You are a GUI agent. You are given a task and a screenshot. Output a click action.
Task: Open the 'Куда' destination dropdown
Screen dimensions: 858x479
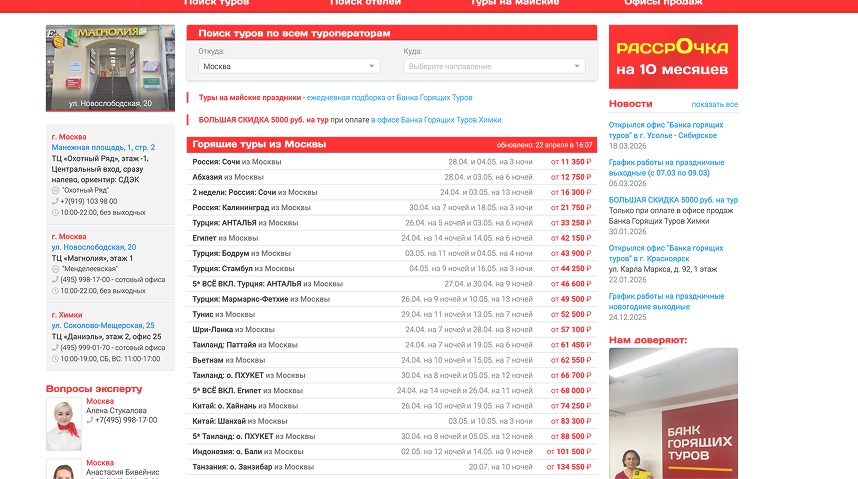[494, 66]
